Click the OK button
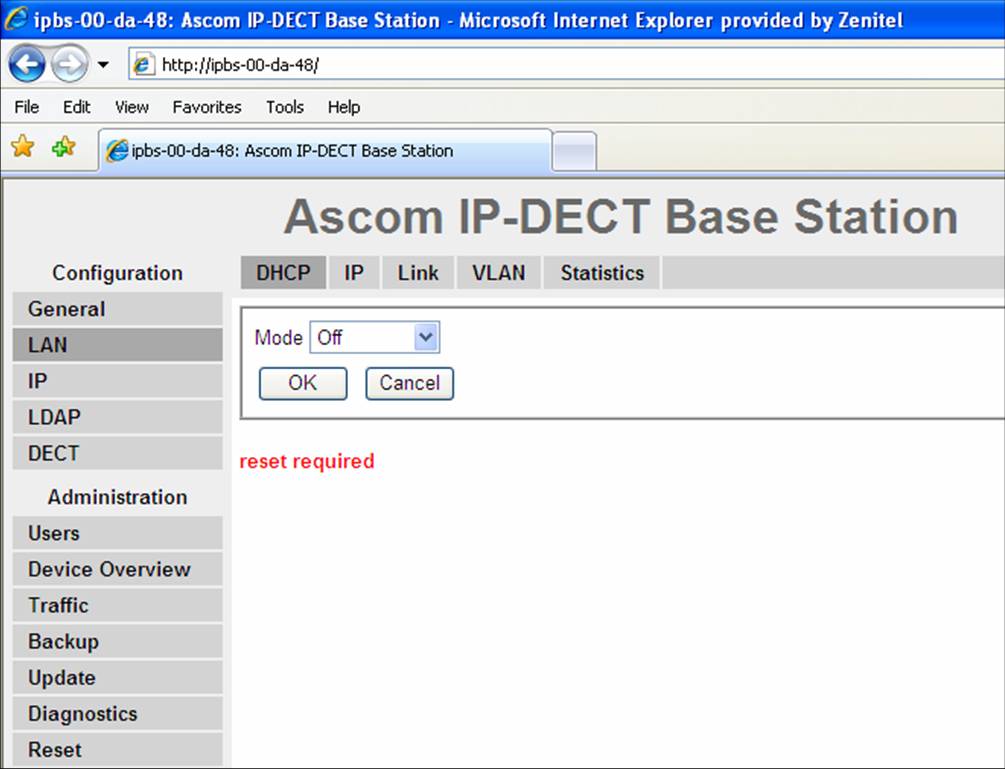This screenshot has width=1005, height=769. click(302, 383)
